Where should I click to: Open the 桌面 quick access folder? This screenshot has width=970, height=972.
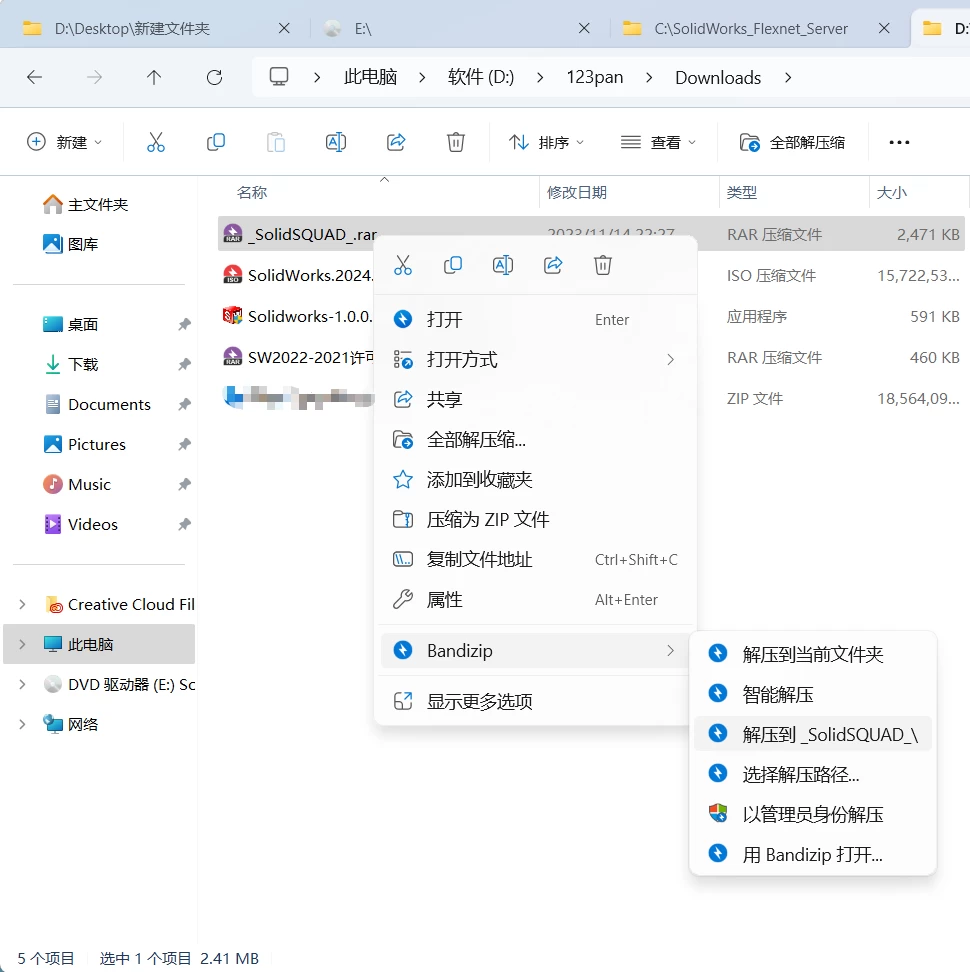71,324
